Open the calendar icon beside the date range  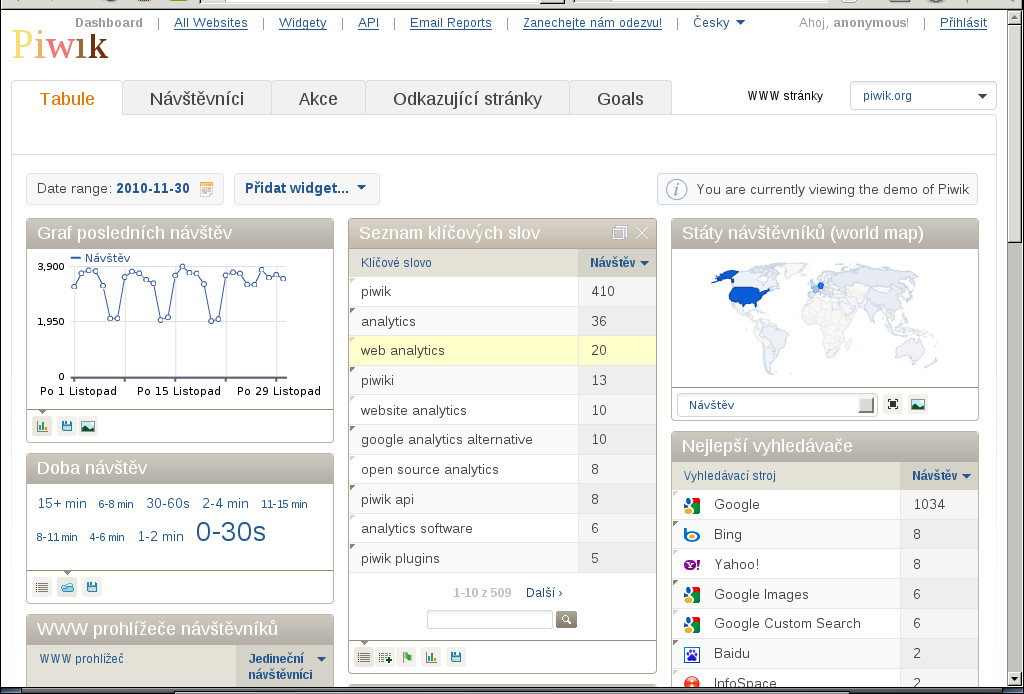click(206, 189)
